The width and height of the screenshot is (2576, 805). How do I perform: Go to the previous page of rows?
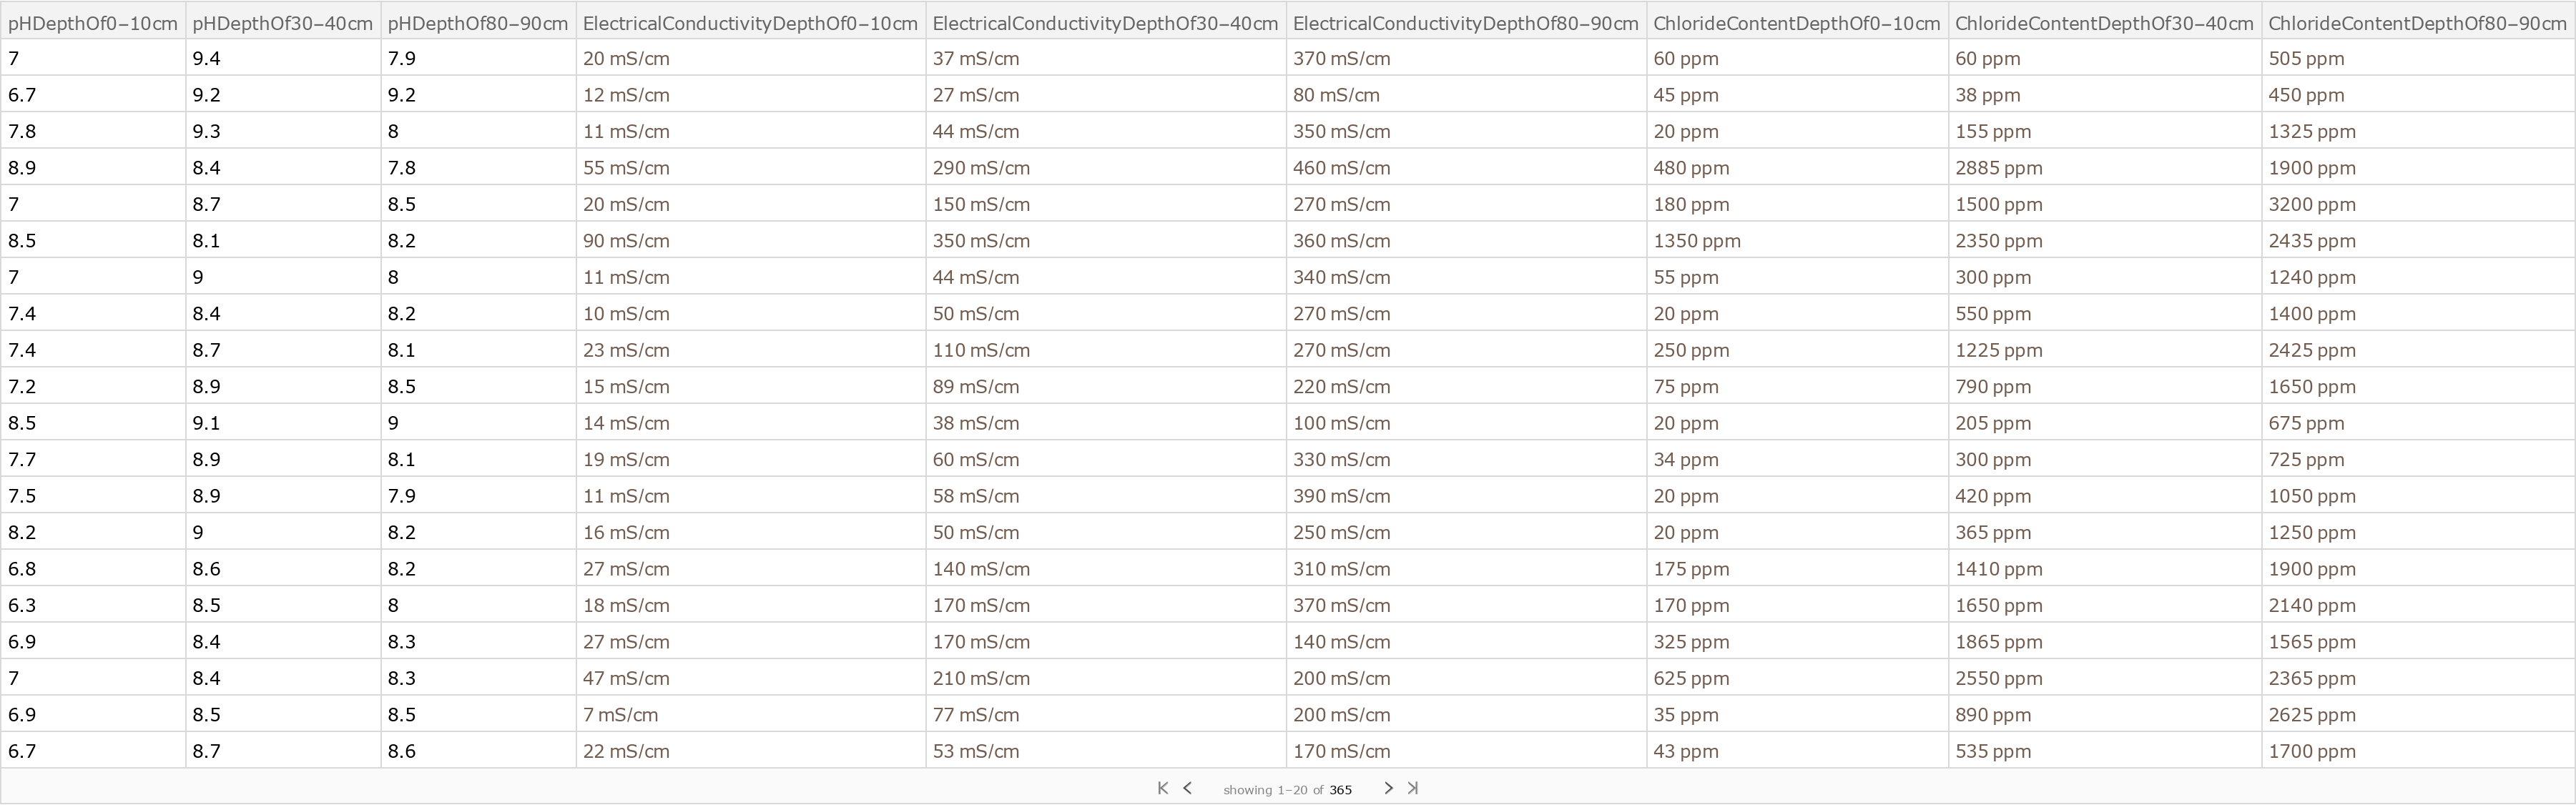(x=1187, y=788)
